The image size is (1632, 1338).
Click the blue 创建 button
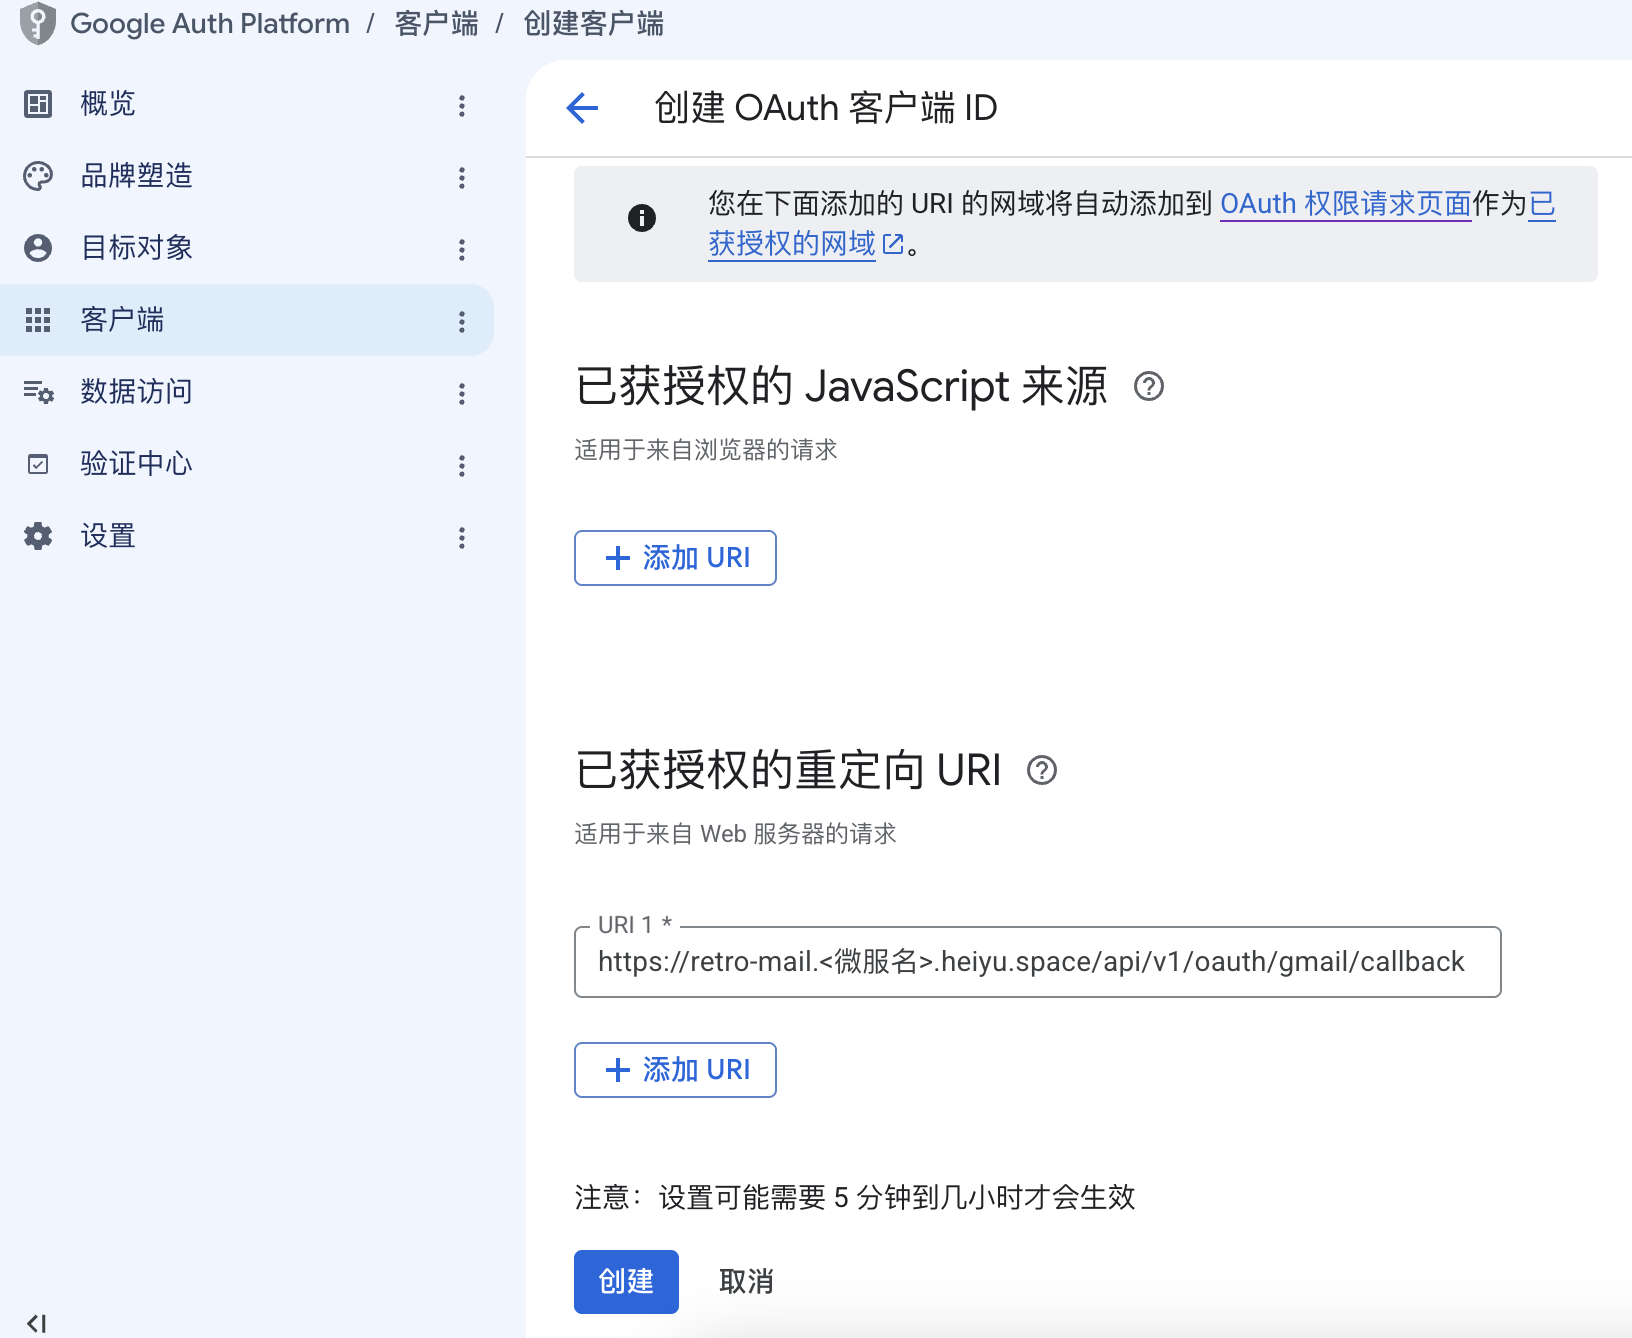[626, 1282]
